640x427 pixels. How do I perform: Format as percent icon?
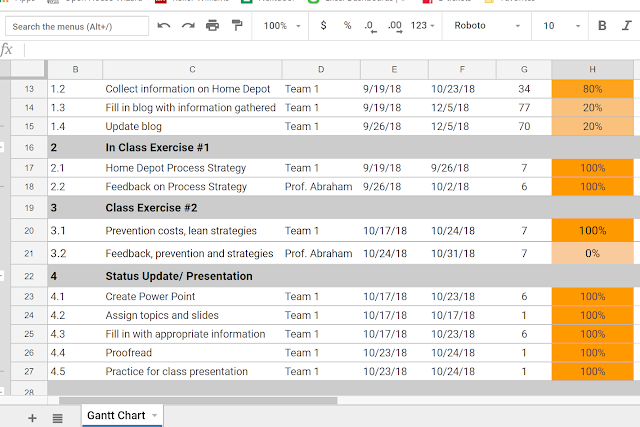tap(347, 25)
